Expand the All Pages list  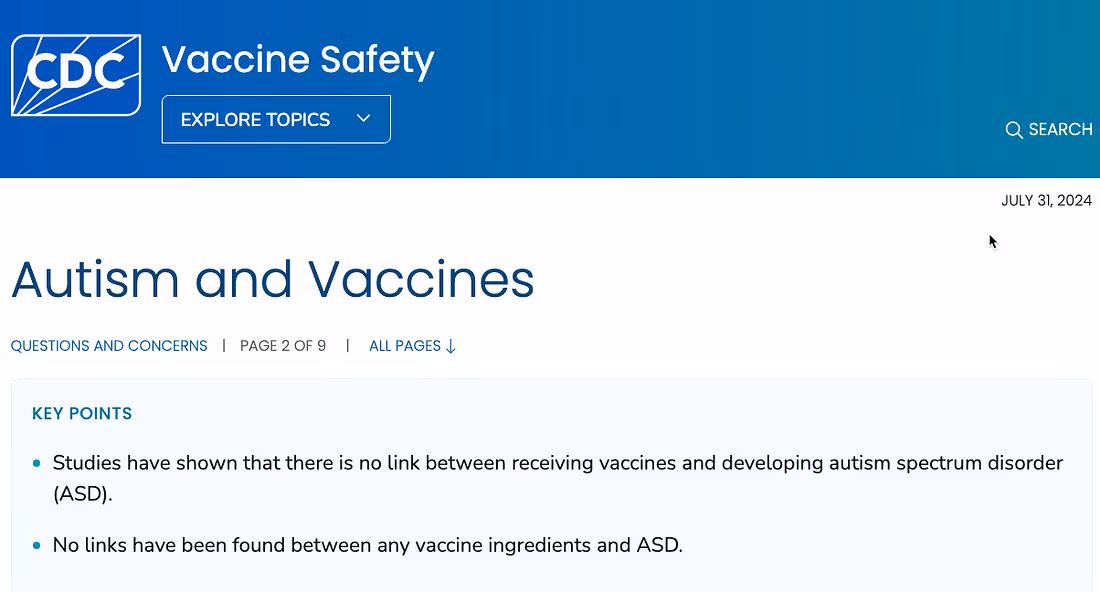tap(405, 346)
